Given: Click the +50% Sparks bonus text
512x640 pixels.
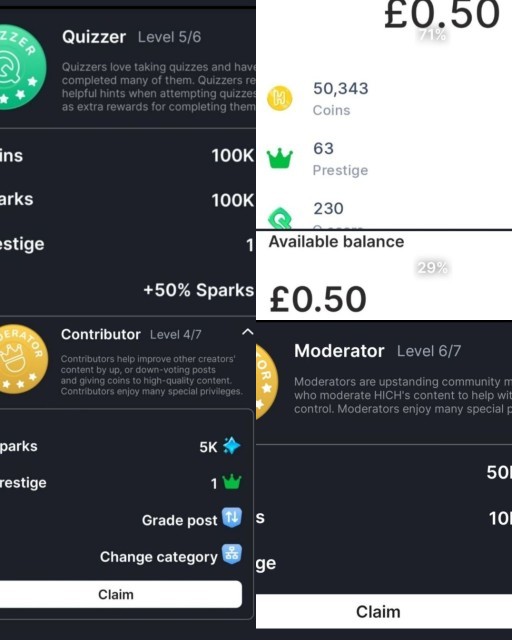Looking at the screenshot, I should (199, 290).
